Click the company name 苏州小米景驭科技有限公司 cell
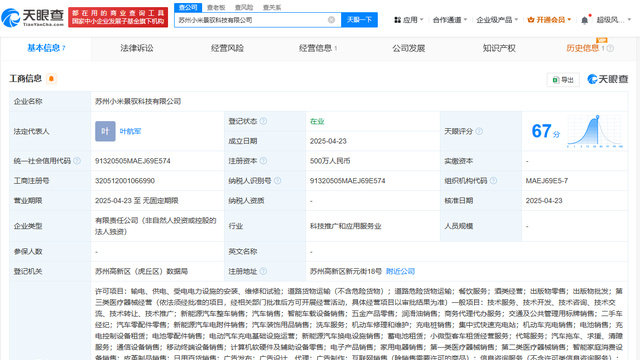The image size is (640, 360). tap(138, 101)
